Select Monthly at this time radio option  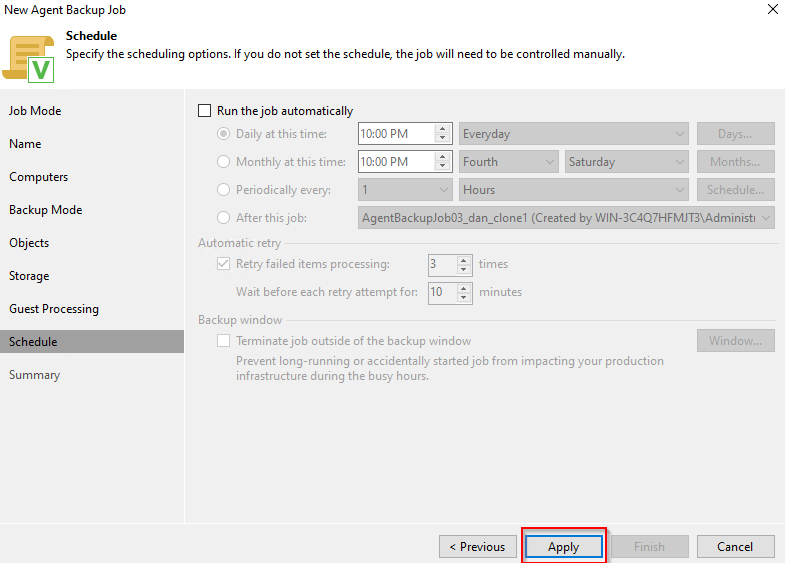(223, 162)
